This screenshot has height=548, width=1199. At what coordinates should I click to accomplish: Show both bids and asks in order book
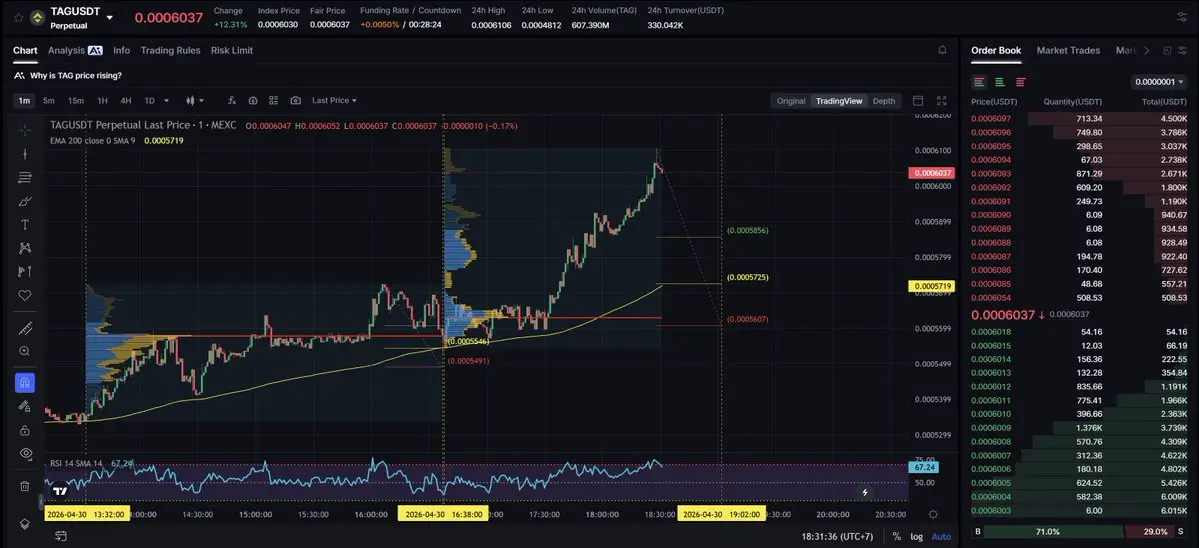pos(979,82)
